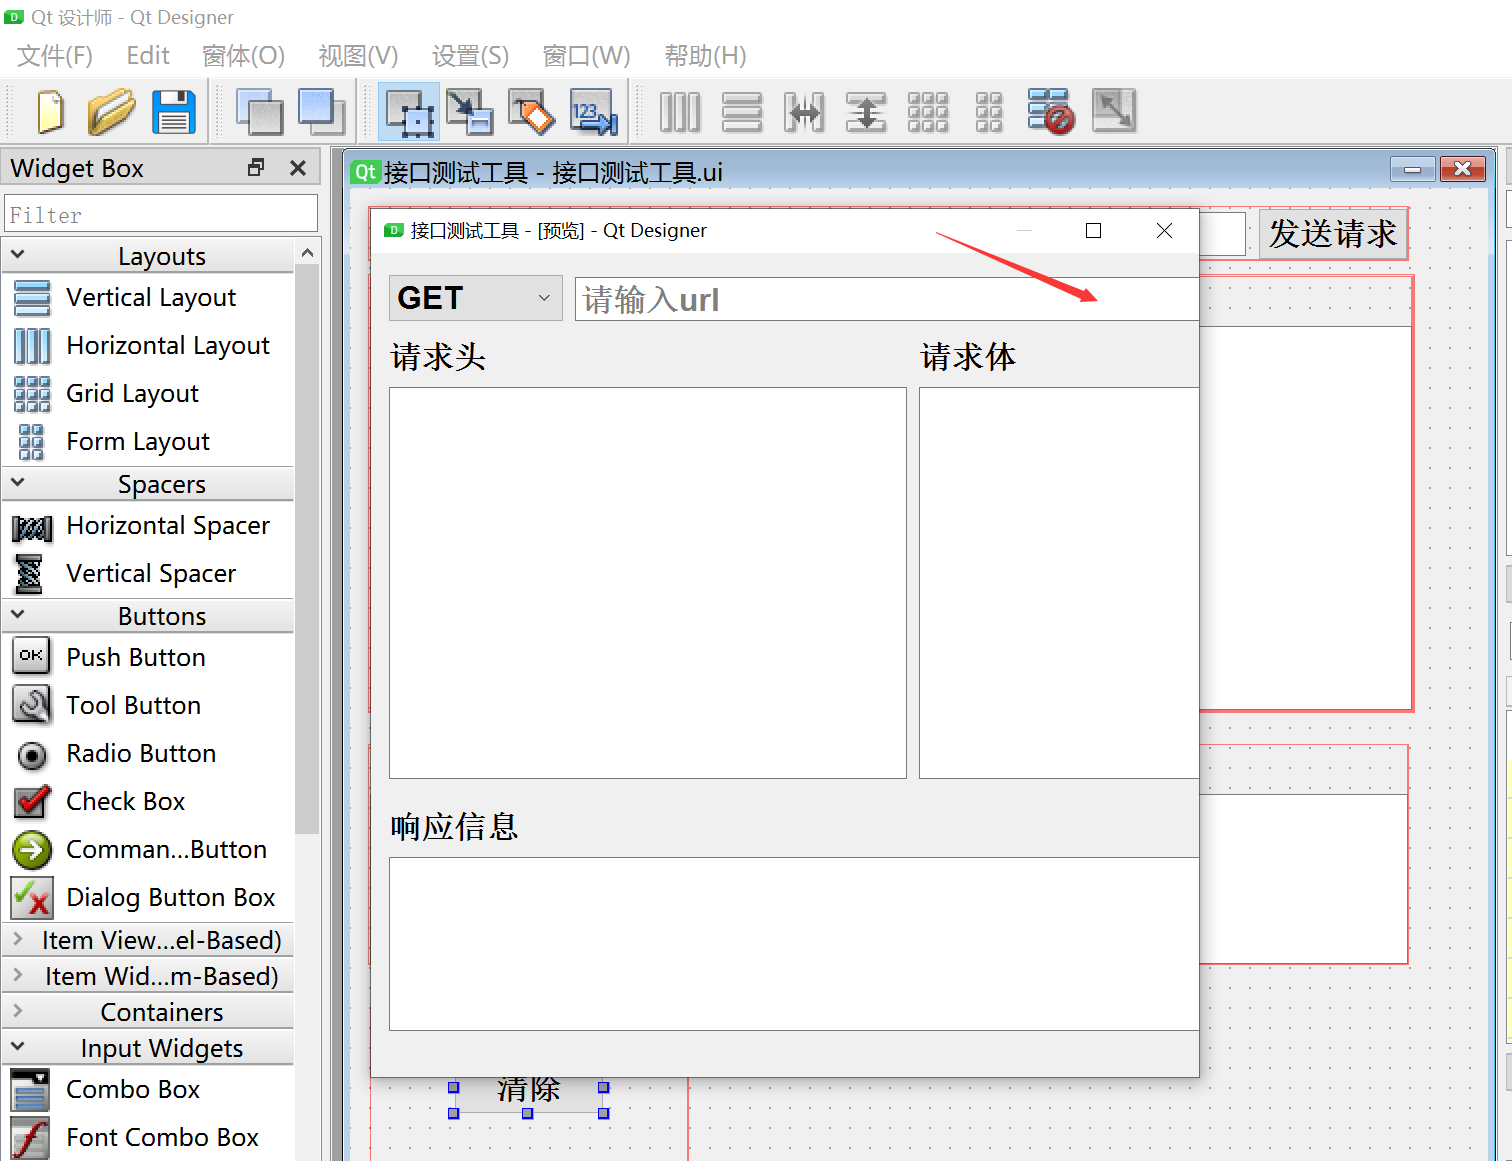
Task: Click Lay Out in a Form Layout icon
Action: [x=989, y=111]
